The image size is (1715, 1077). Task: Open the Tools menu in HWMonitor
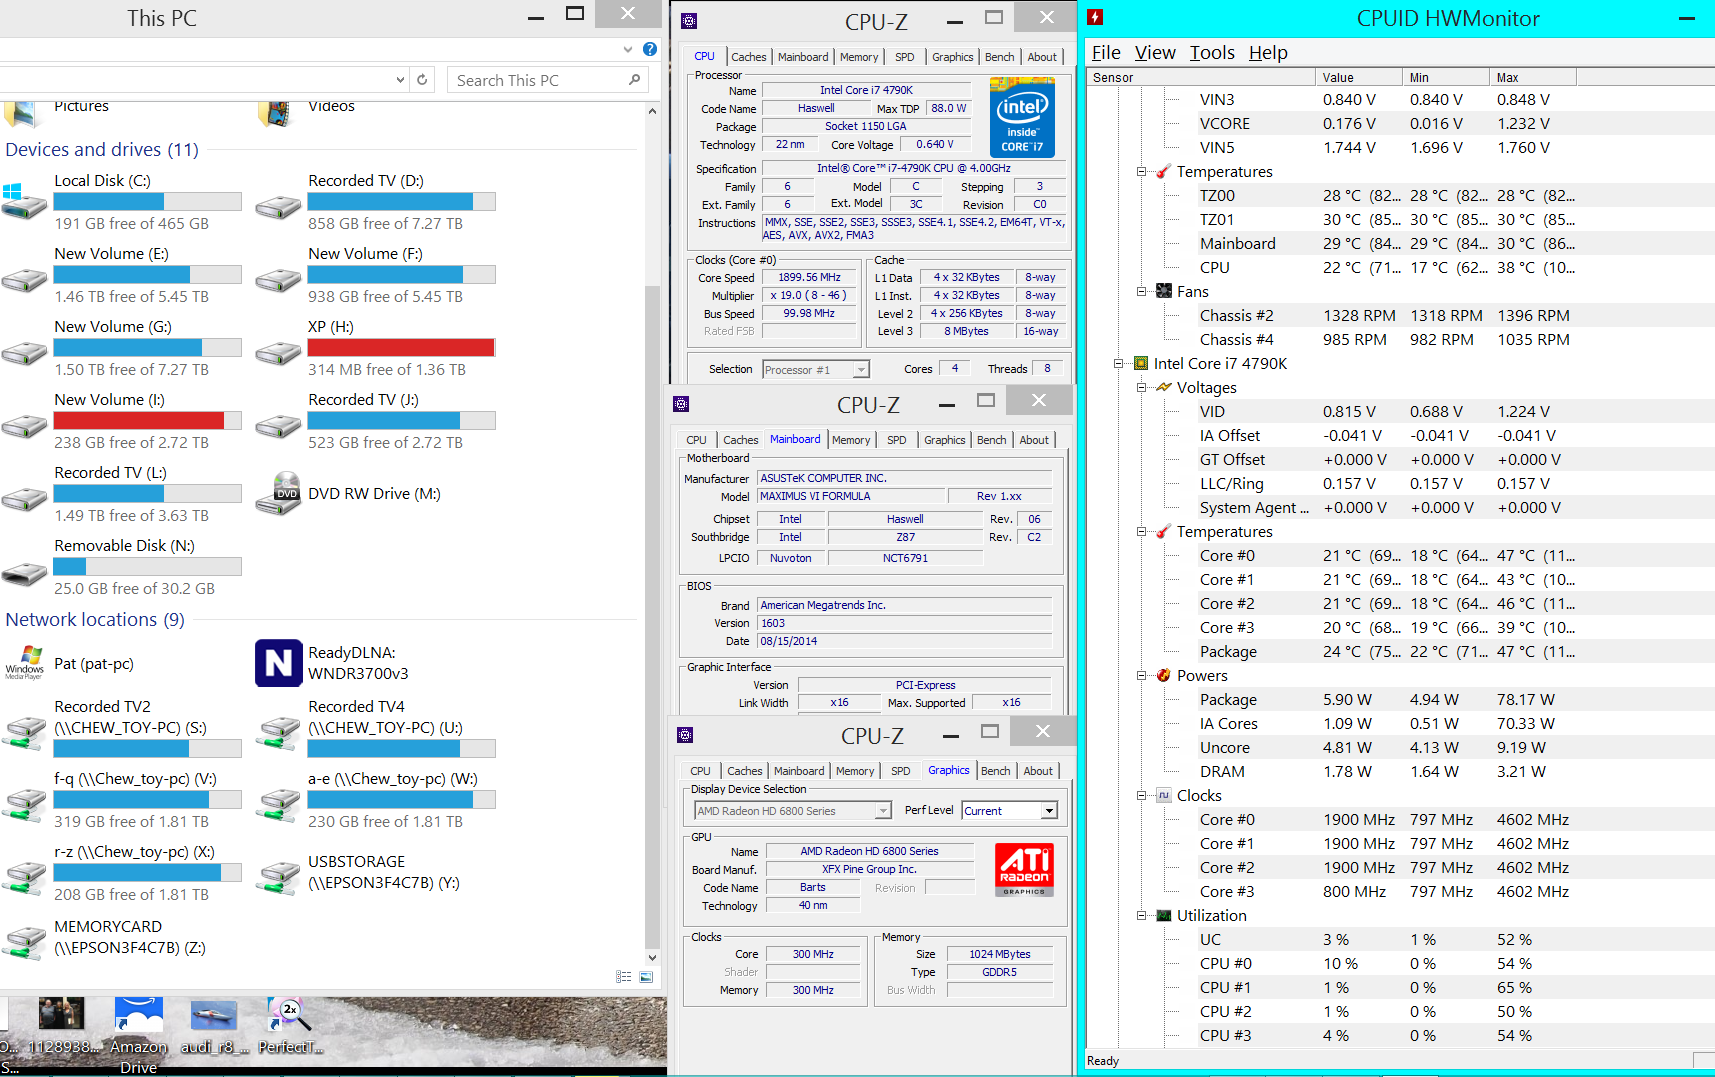(1212, 53)
